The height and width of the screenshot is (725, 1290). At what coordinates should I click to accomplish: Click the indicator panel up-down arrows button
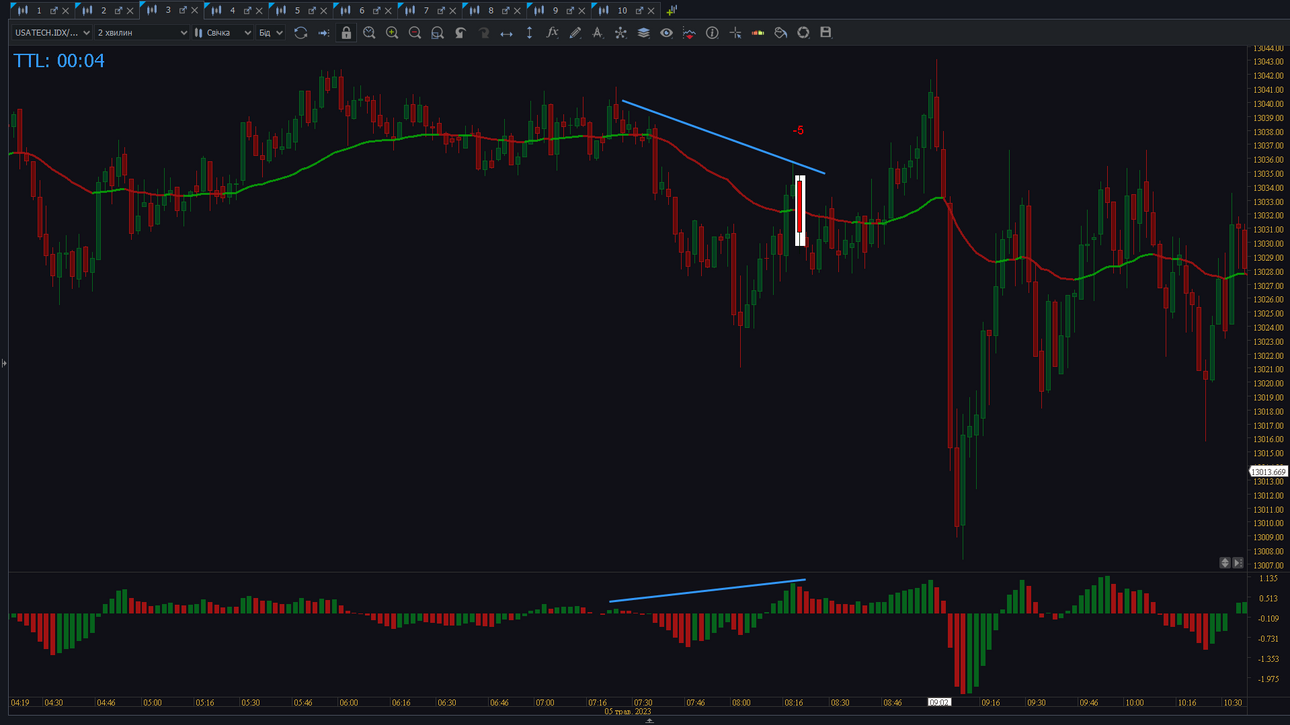[1224, 563]
